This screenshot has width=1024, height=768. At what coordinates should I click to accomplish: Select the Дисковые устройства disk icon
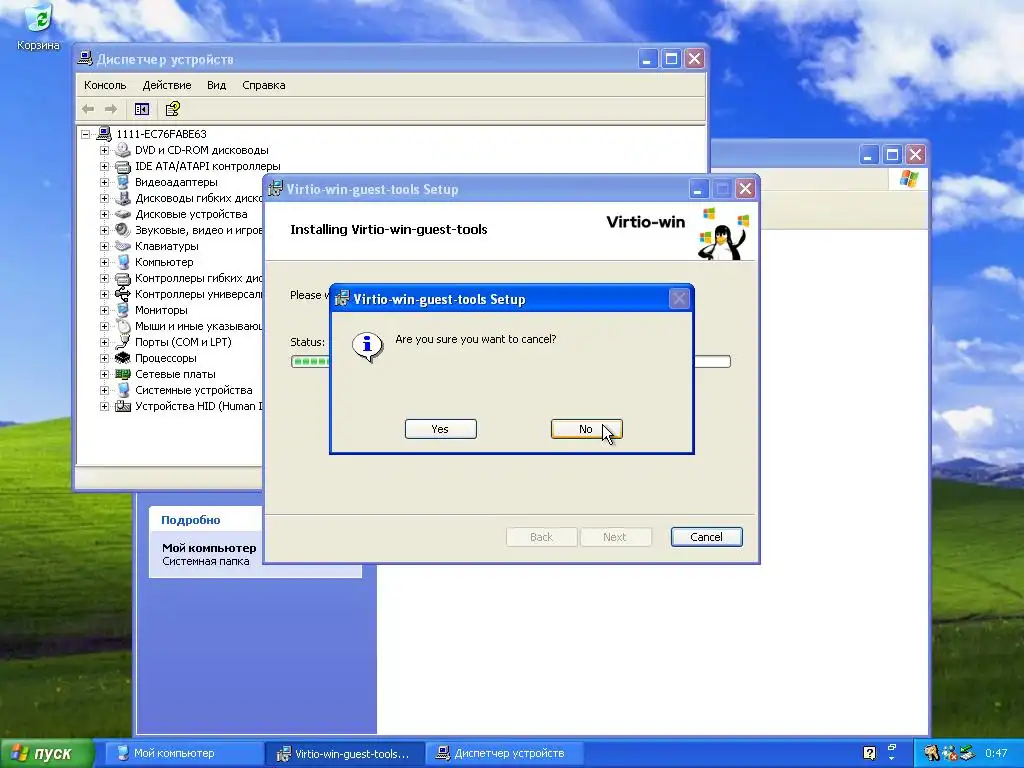[x=123, y=214]
